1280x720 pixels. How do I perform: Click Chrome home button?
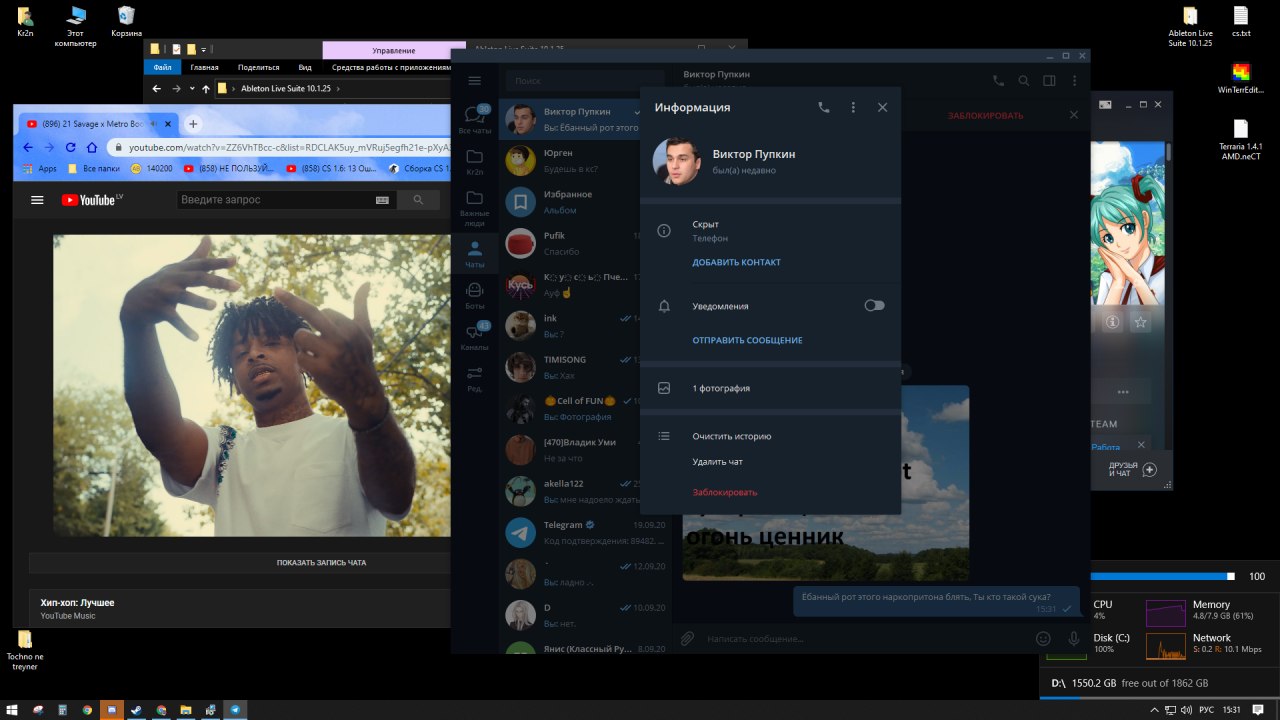click(x=91, y=147)
